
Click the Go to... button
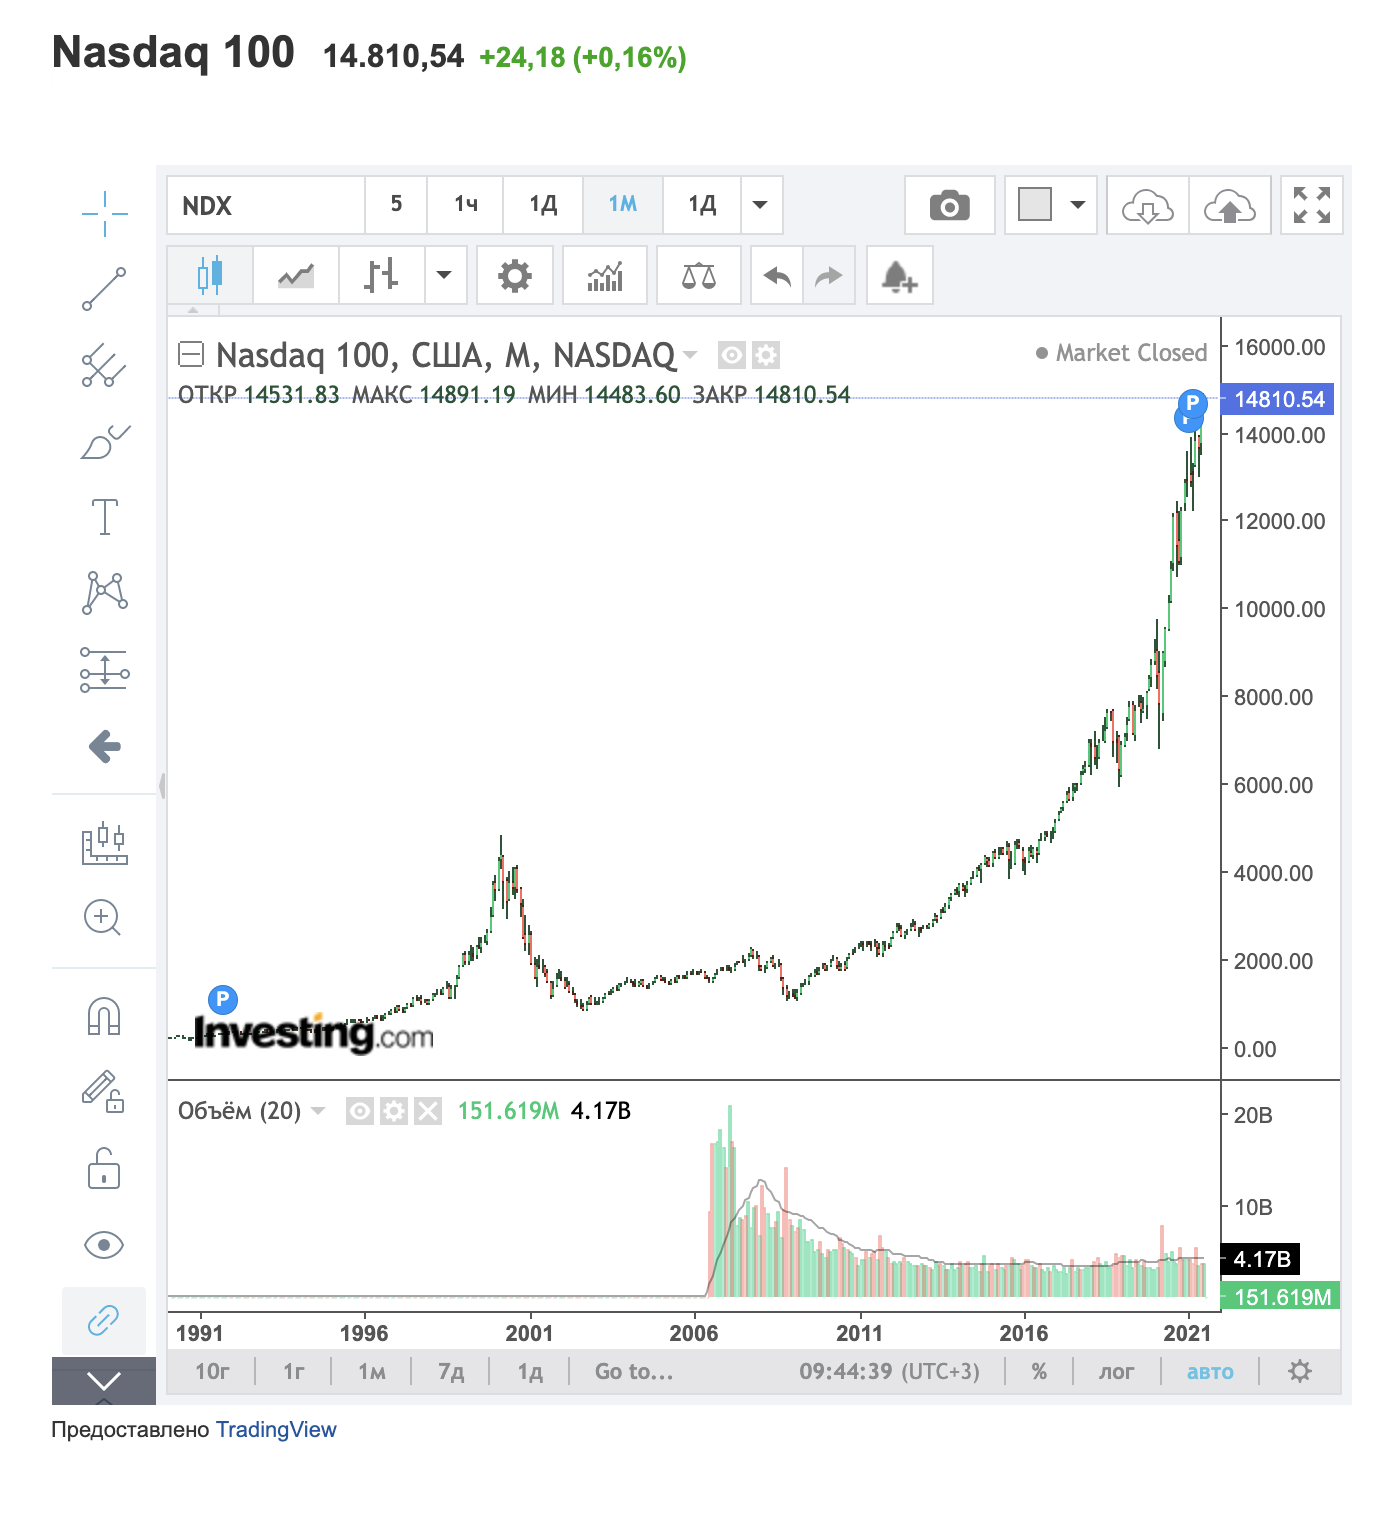[x=634, y=1371]
